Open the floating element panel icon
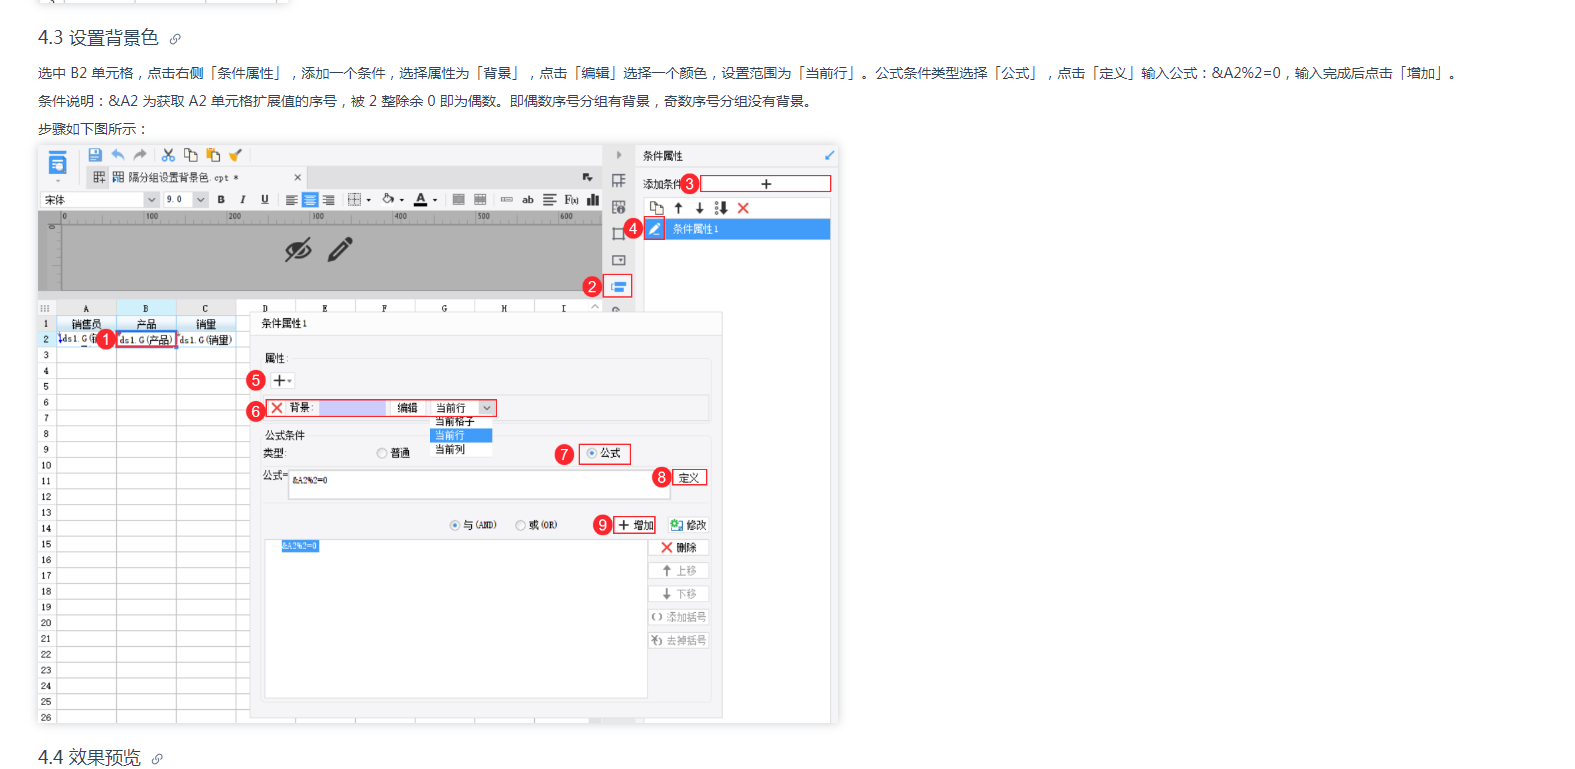Screen dimensions: 1575x769 (x=618, y=234)
